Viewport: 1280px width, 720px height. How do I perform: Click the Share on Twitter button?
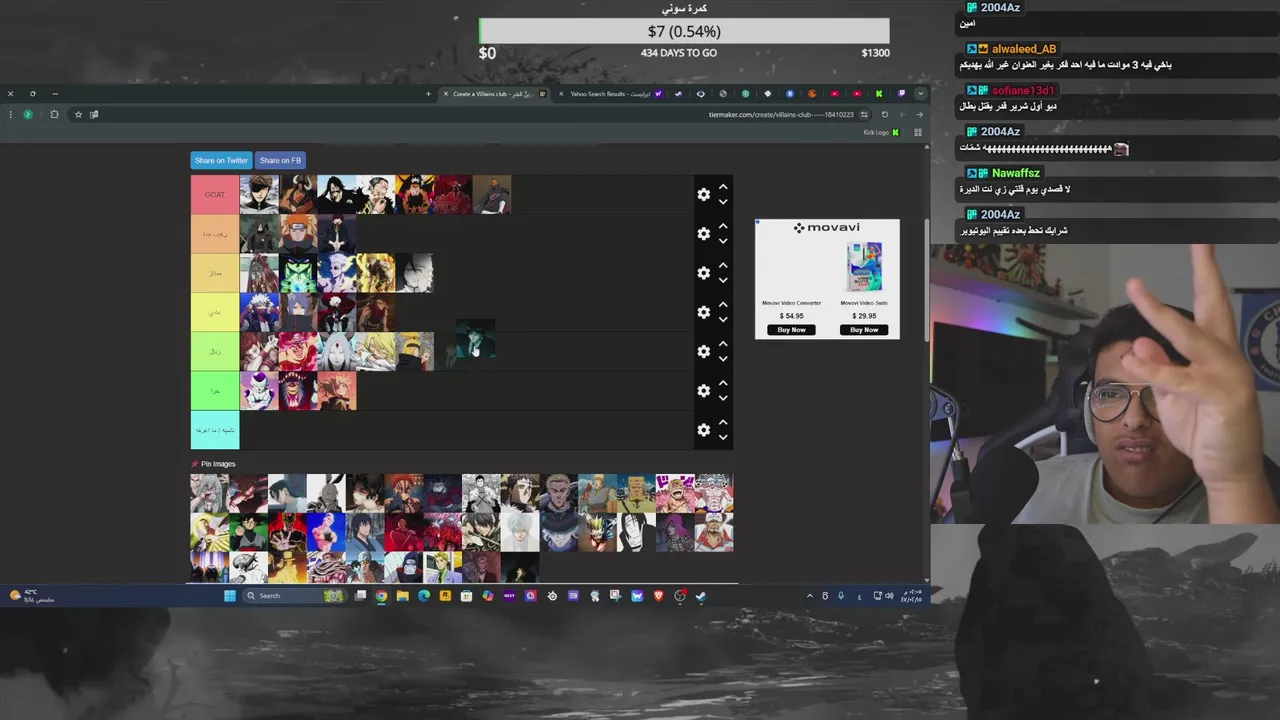[x=221, y=160]
